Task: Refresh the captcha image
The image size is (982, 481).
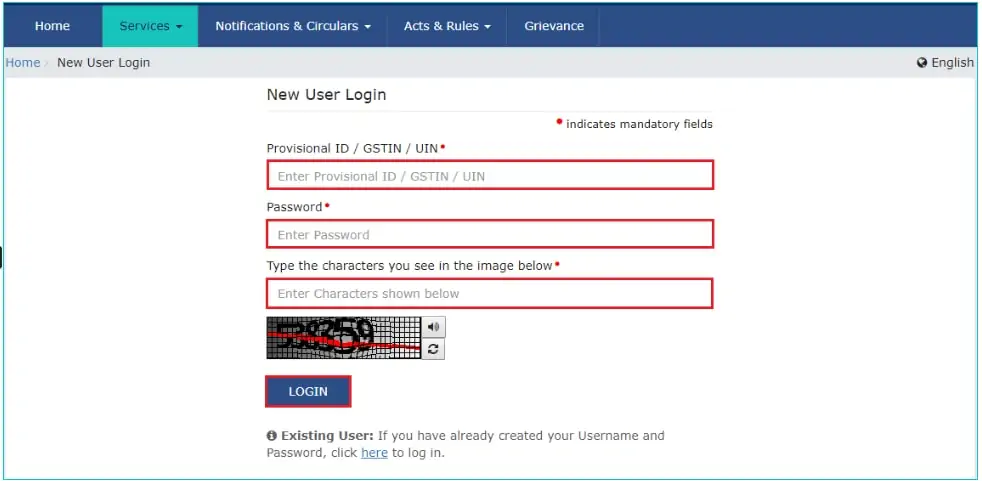Action: 433,349
